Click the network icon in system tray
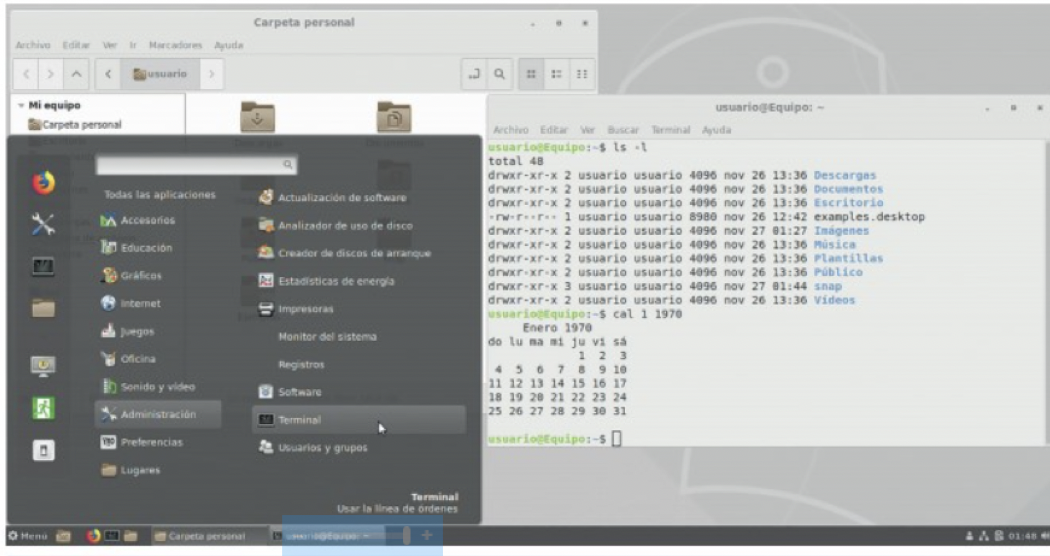This screenshot has width=1050, height=556. click(984, 536)
